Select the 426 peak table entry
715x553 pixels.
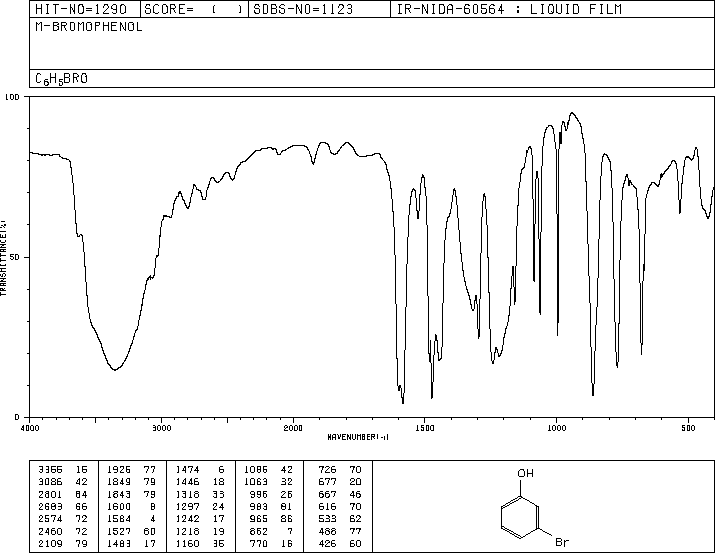click(340, 543)
